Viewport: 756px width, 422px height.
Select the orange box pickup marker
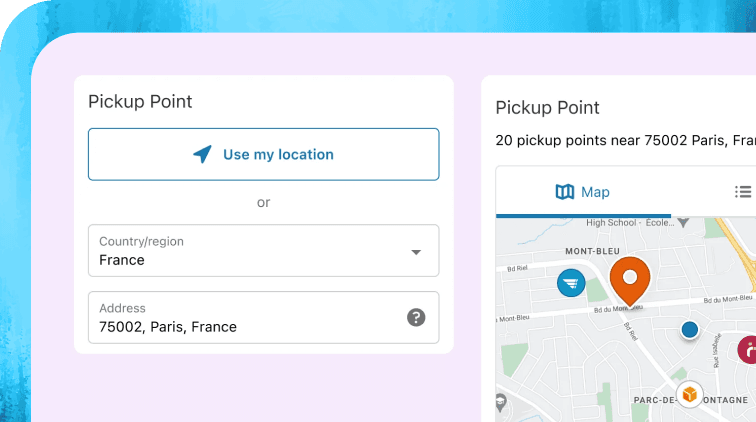tap(689, 393)
